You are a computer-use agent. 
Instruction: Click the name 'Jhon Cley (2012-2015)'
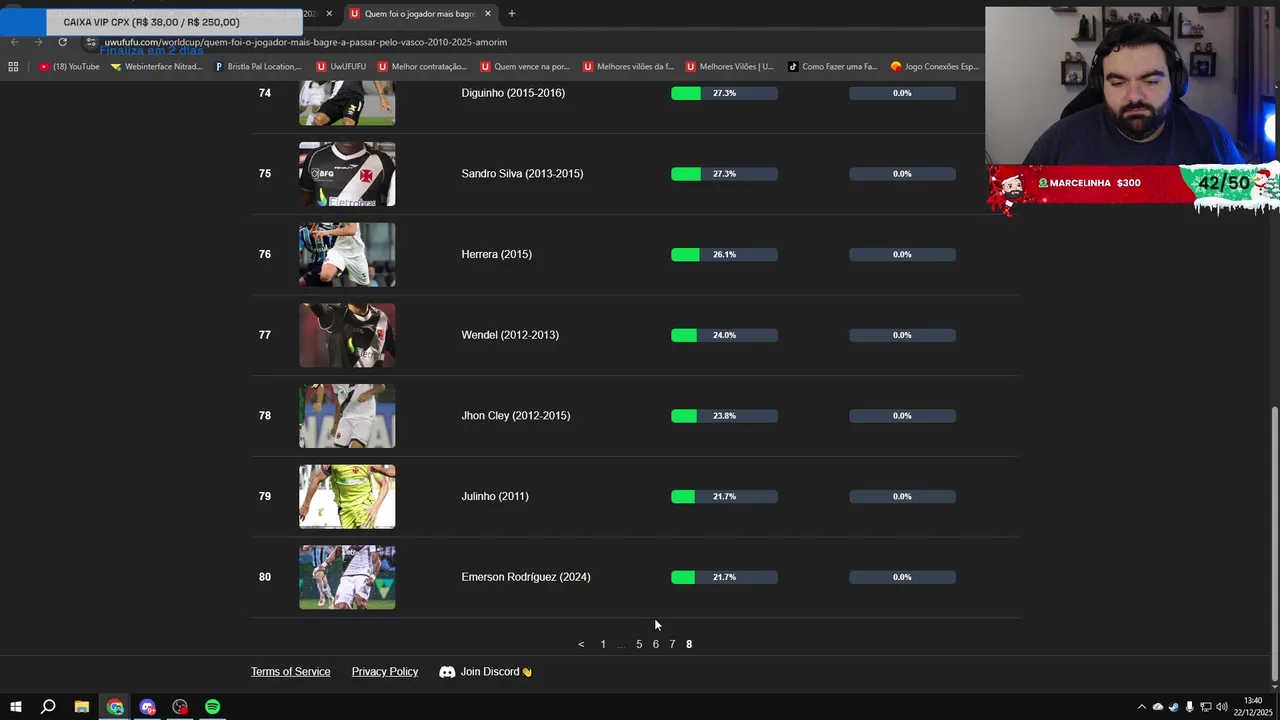click(516, 416)
